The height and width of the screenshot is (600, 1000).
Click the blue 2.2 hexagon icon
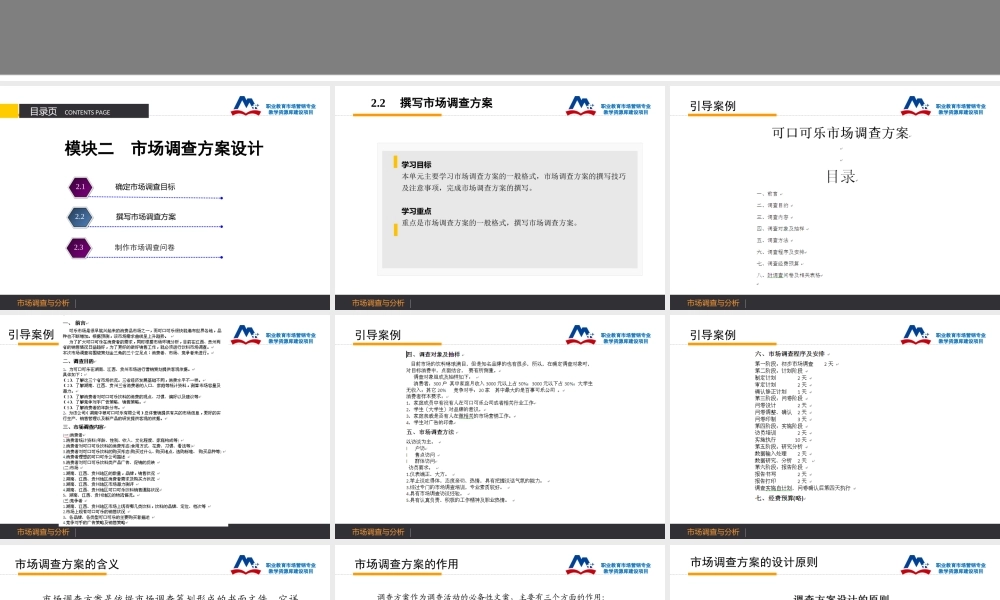(x=80, y=216)
